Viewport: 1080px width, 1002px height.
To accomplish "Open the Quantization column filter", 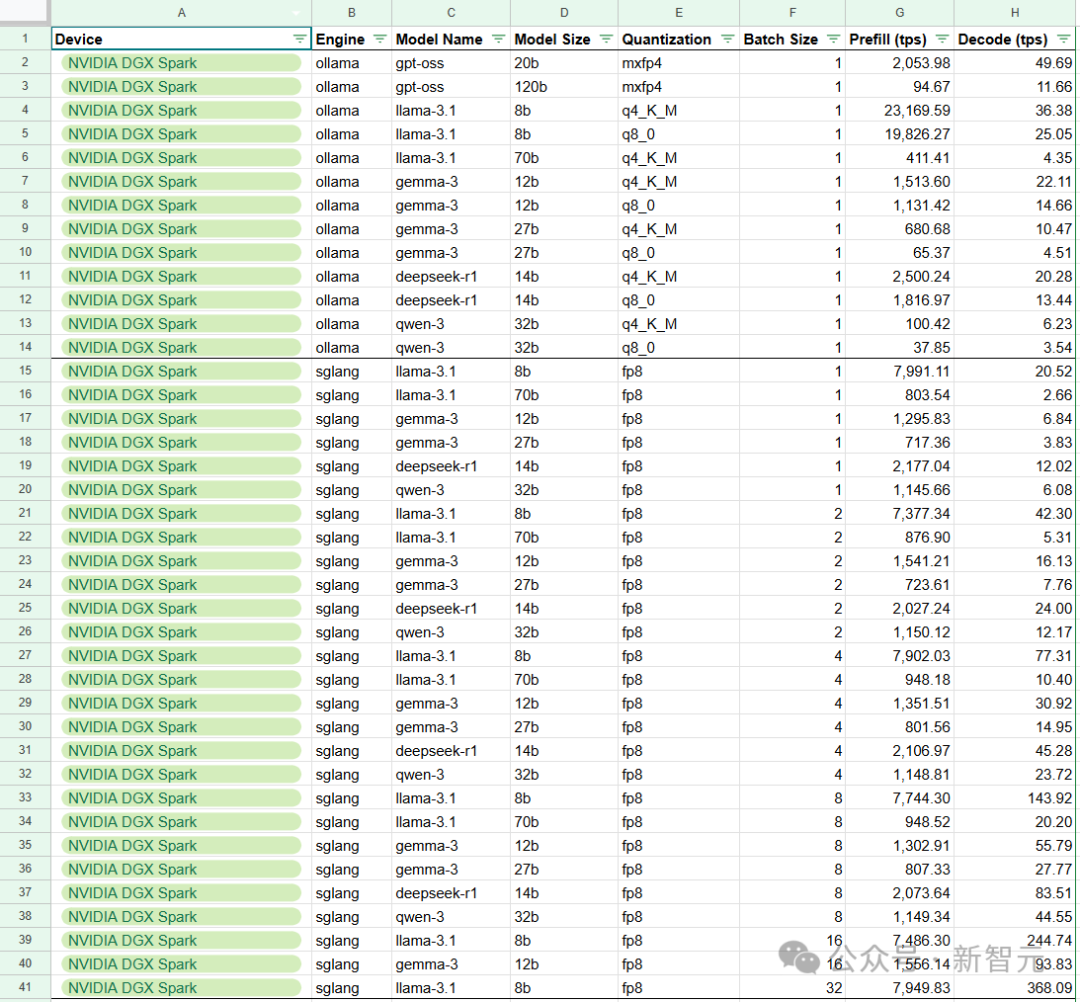I will pos(727,39).
